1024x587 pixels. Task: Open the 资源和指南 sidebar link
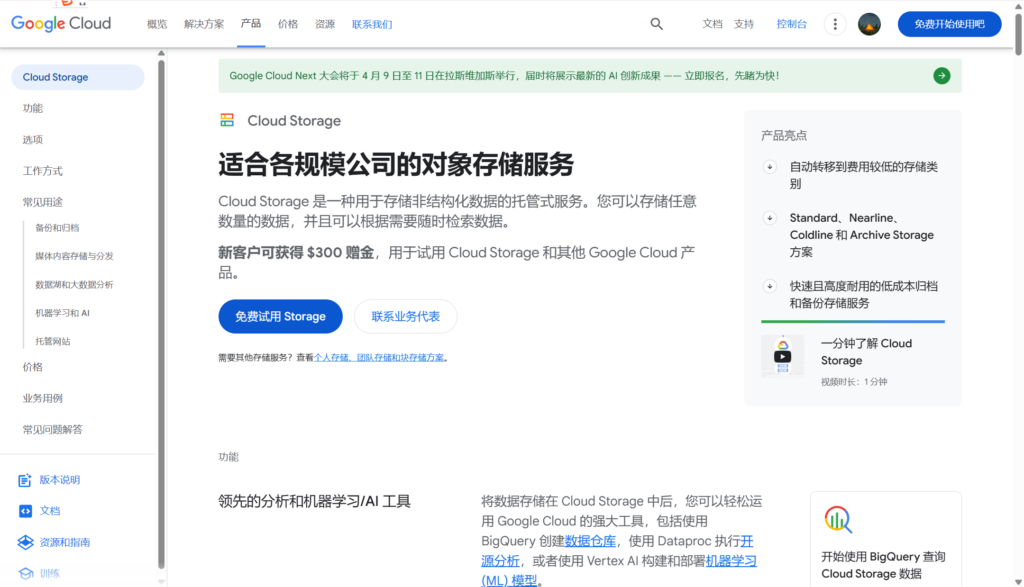65,542
